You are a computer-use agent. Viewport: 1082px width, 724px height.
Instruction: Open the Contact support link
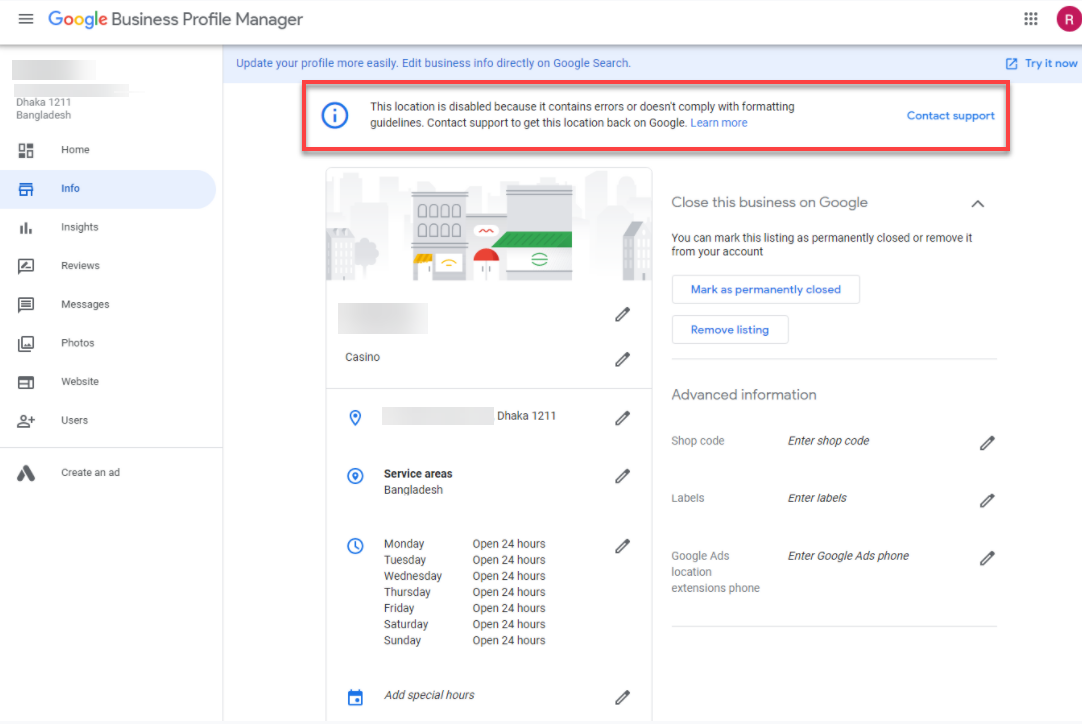(x=950, y=115)
